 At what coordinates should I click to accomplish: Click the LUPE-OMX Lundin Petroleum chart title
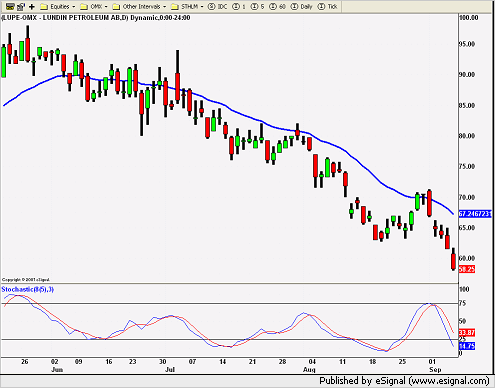[96, 18]
